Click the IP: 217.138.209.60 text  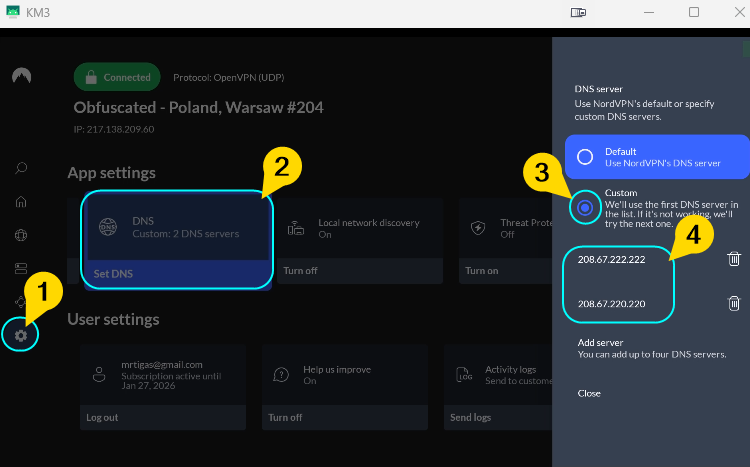pos(114,129)
